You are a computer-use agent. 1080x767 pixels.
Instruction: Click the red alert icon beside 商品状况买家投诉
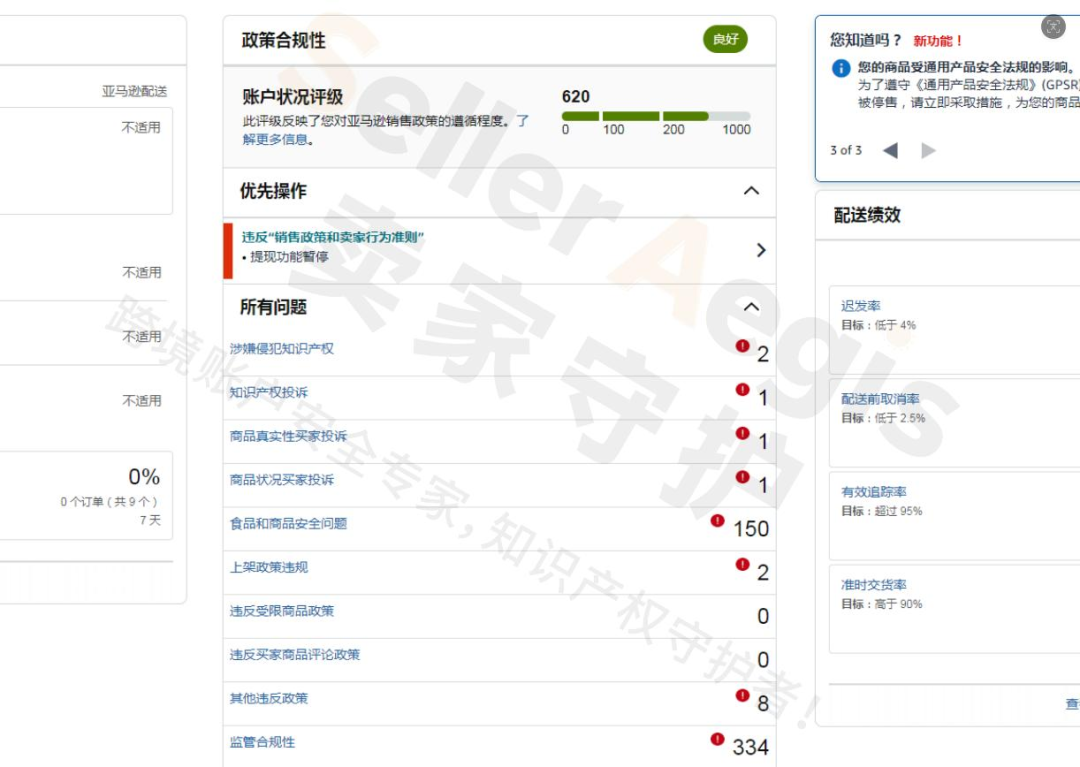pos(742,476)
